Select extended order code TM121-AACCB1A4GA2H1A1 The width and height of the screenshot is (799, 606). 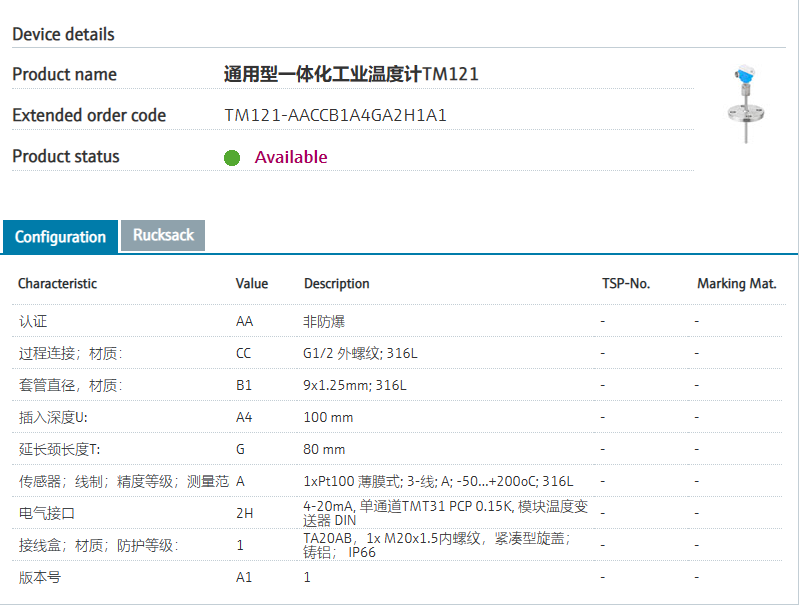pyautogui.click(x=335, y=116)
